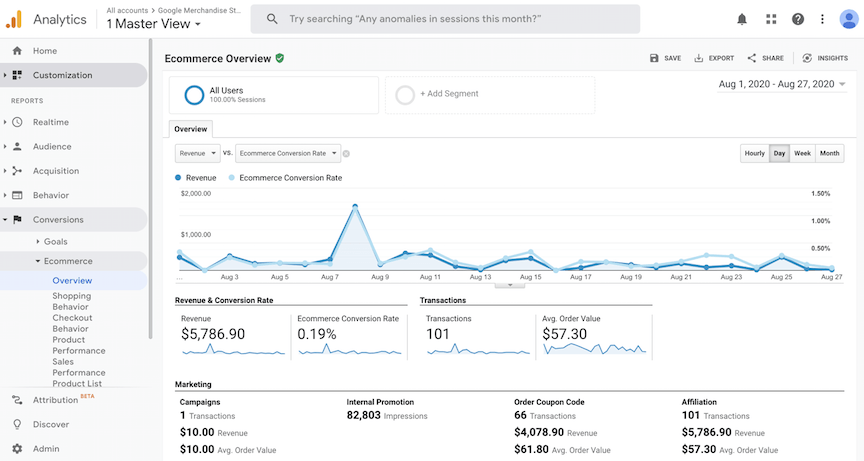The width and height of the screenshot is (864, 461).
Task: Click the search magnifier icon
Action: pyautogui.click(x=272, y=19)
